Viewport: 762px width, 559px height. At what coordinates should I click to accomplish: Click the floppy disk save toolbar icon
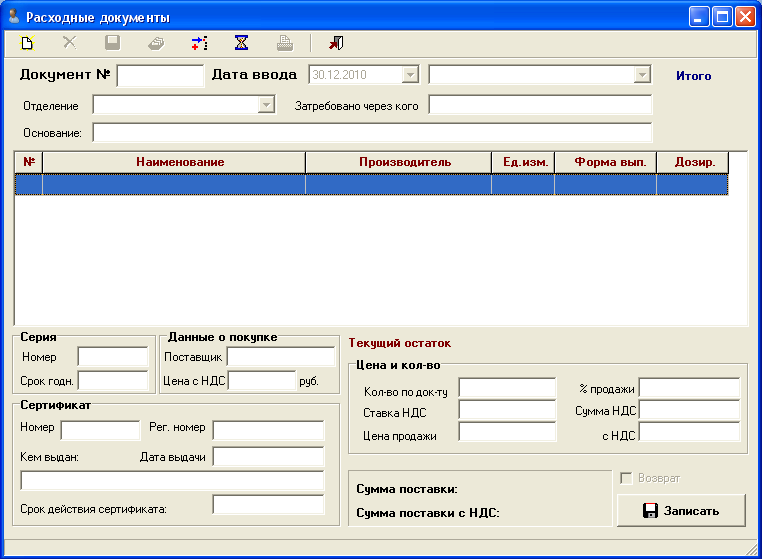113,43
